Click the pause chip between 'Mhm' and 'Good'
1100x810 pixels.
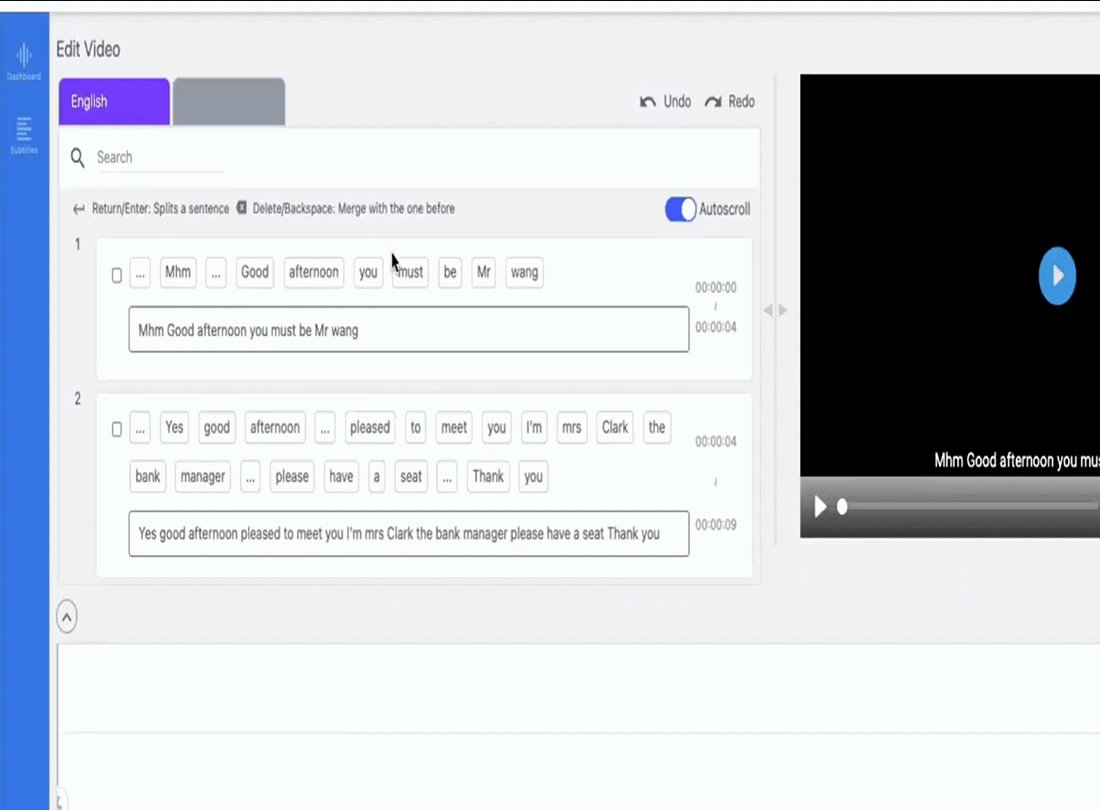216,272
